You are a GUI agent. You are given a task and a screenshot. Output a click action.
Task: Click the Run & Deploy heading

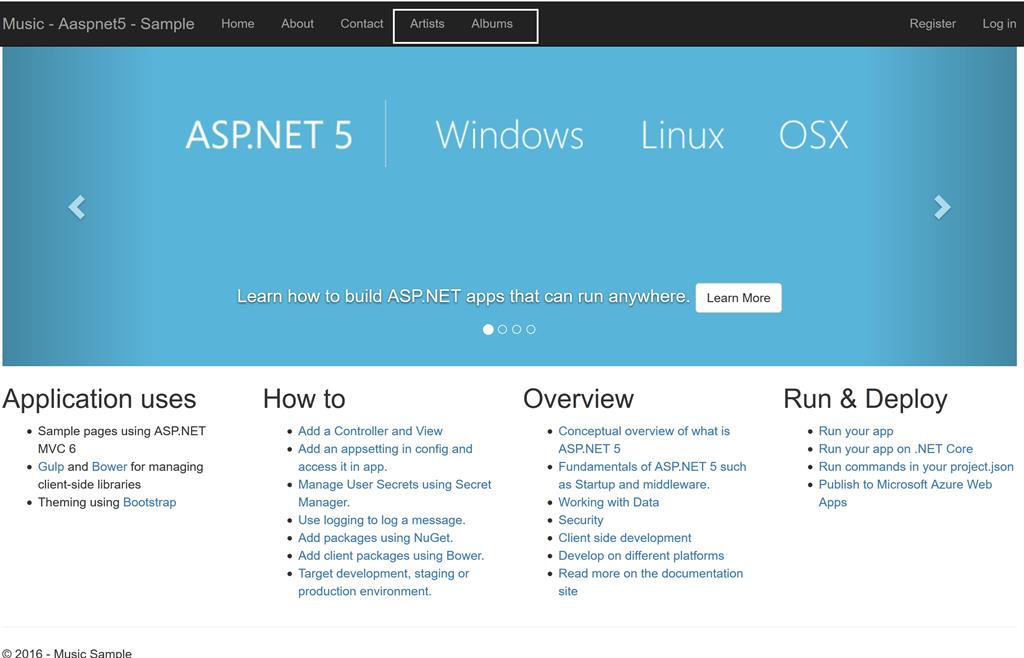[865, 399]
